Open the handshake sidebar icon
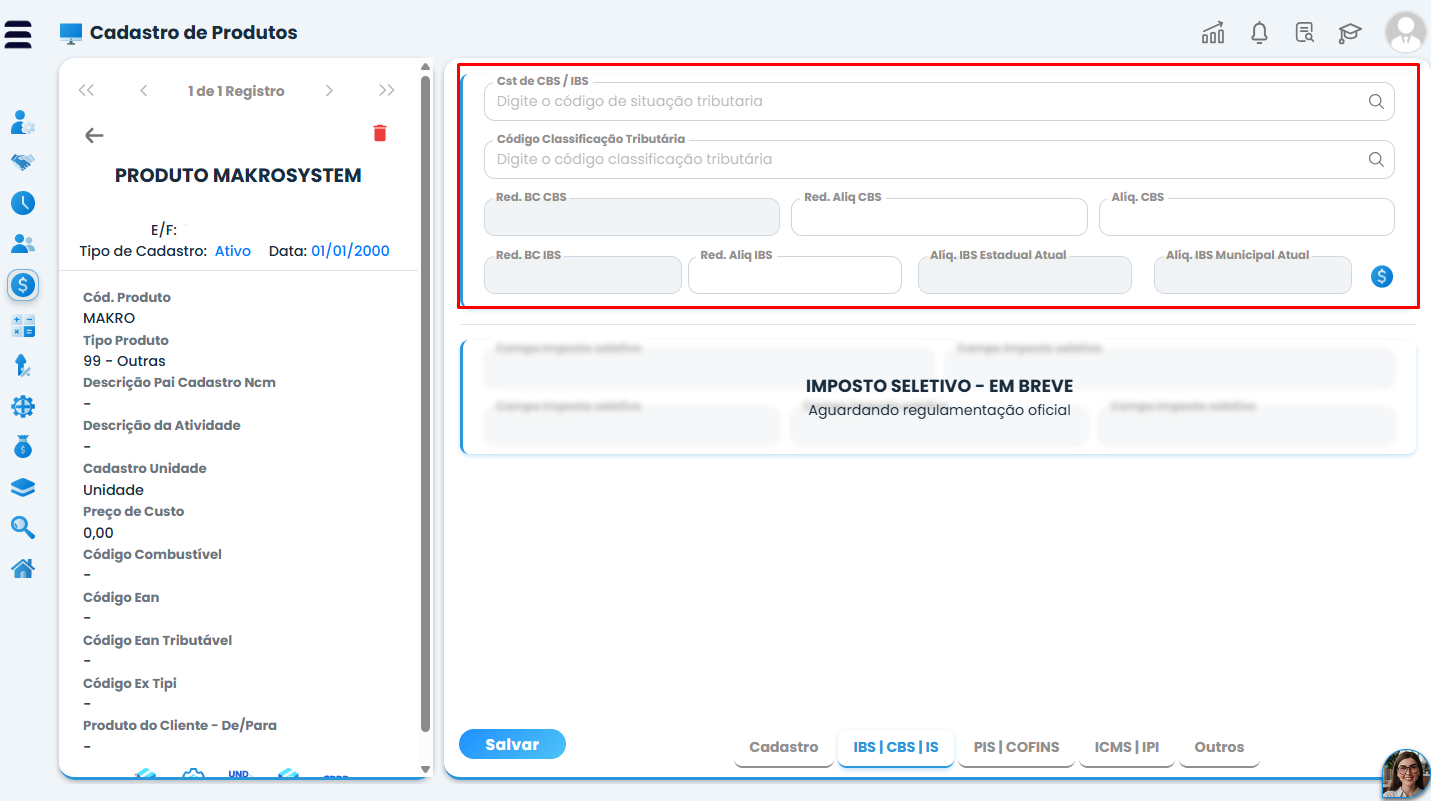 click(23, 161)
